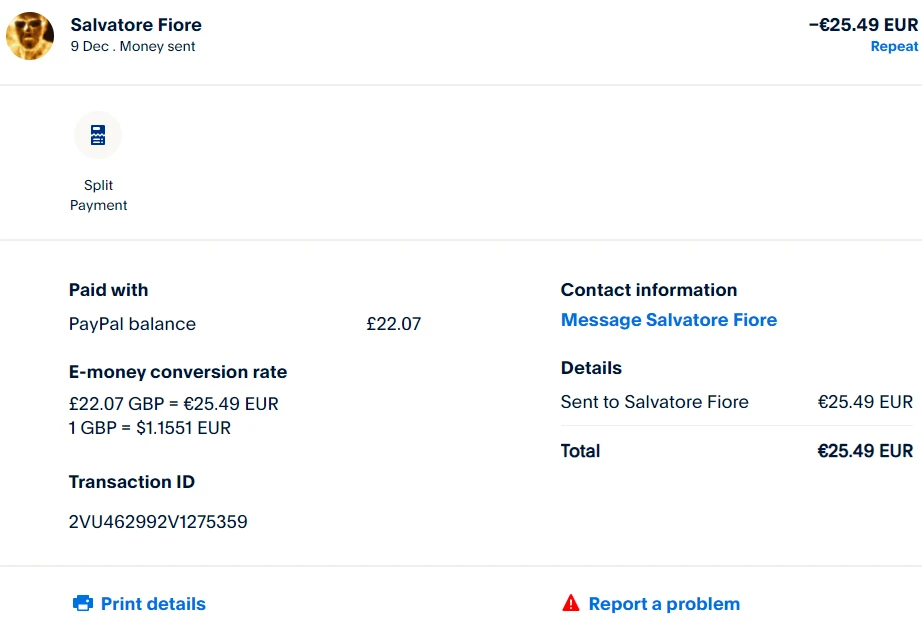The height and width of the screenshot is (626, 922).
Task: Repeat this payment
Action: pyautogui.click(x=894, y=46)
